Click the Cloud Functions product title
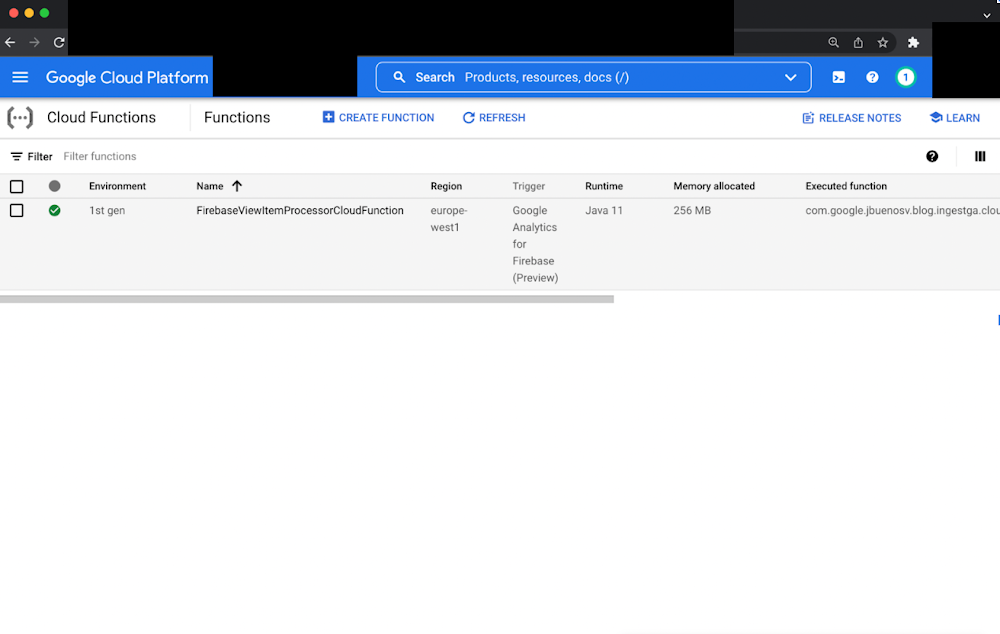Viewport: 1000px width, 634px height. pos(101,117)
